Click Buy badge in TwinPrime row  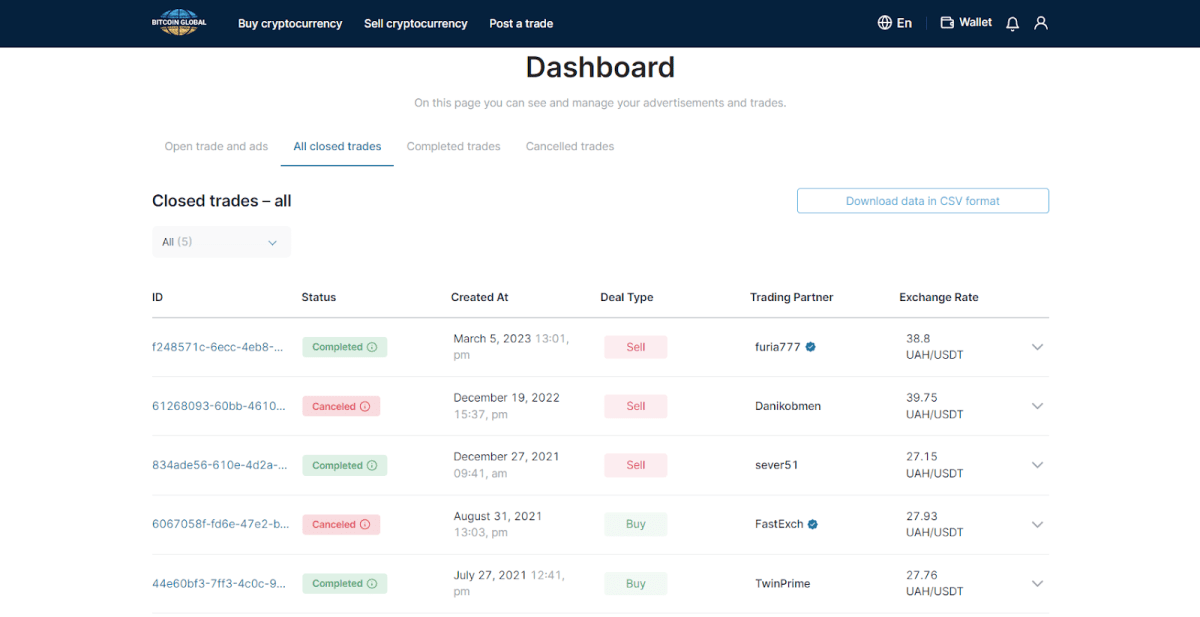[x=635, y=583]
